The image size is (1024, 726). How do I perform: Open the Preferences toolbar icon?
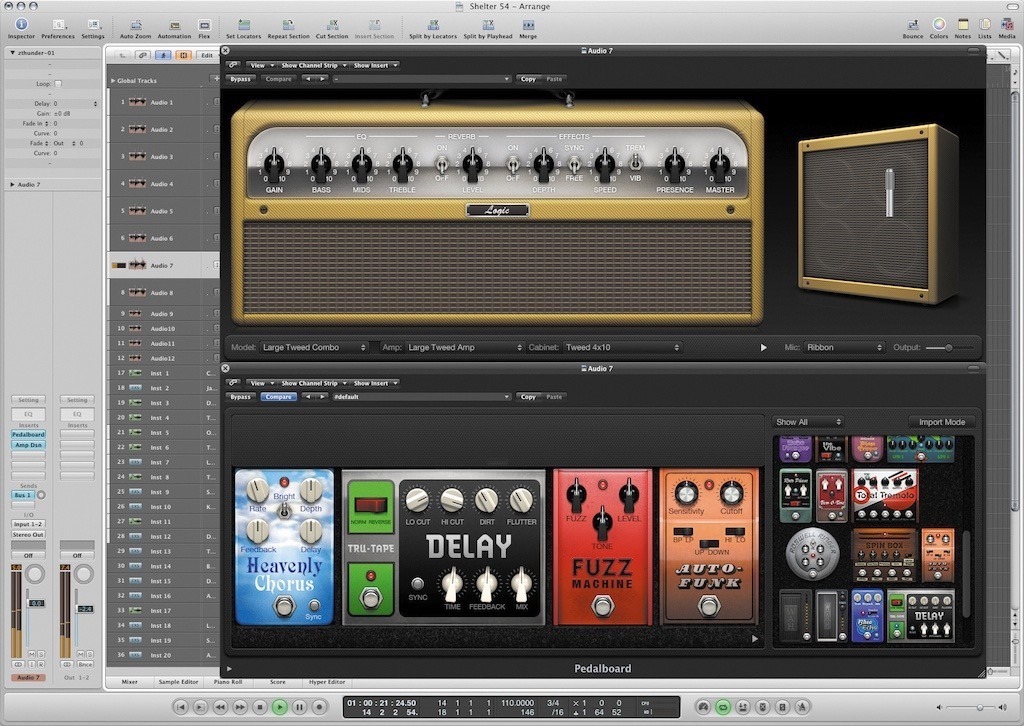[58, 25]
